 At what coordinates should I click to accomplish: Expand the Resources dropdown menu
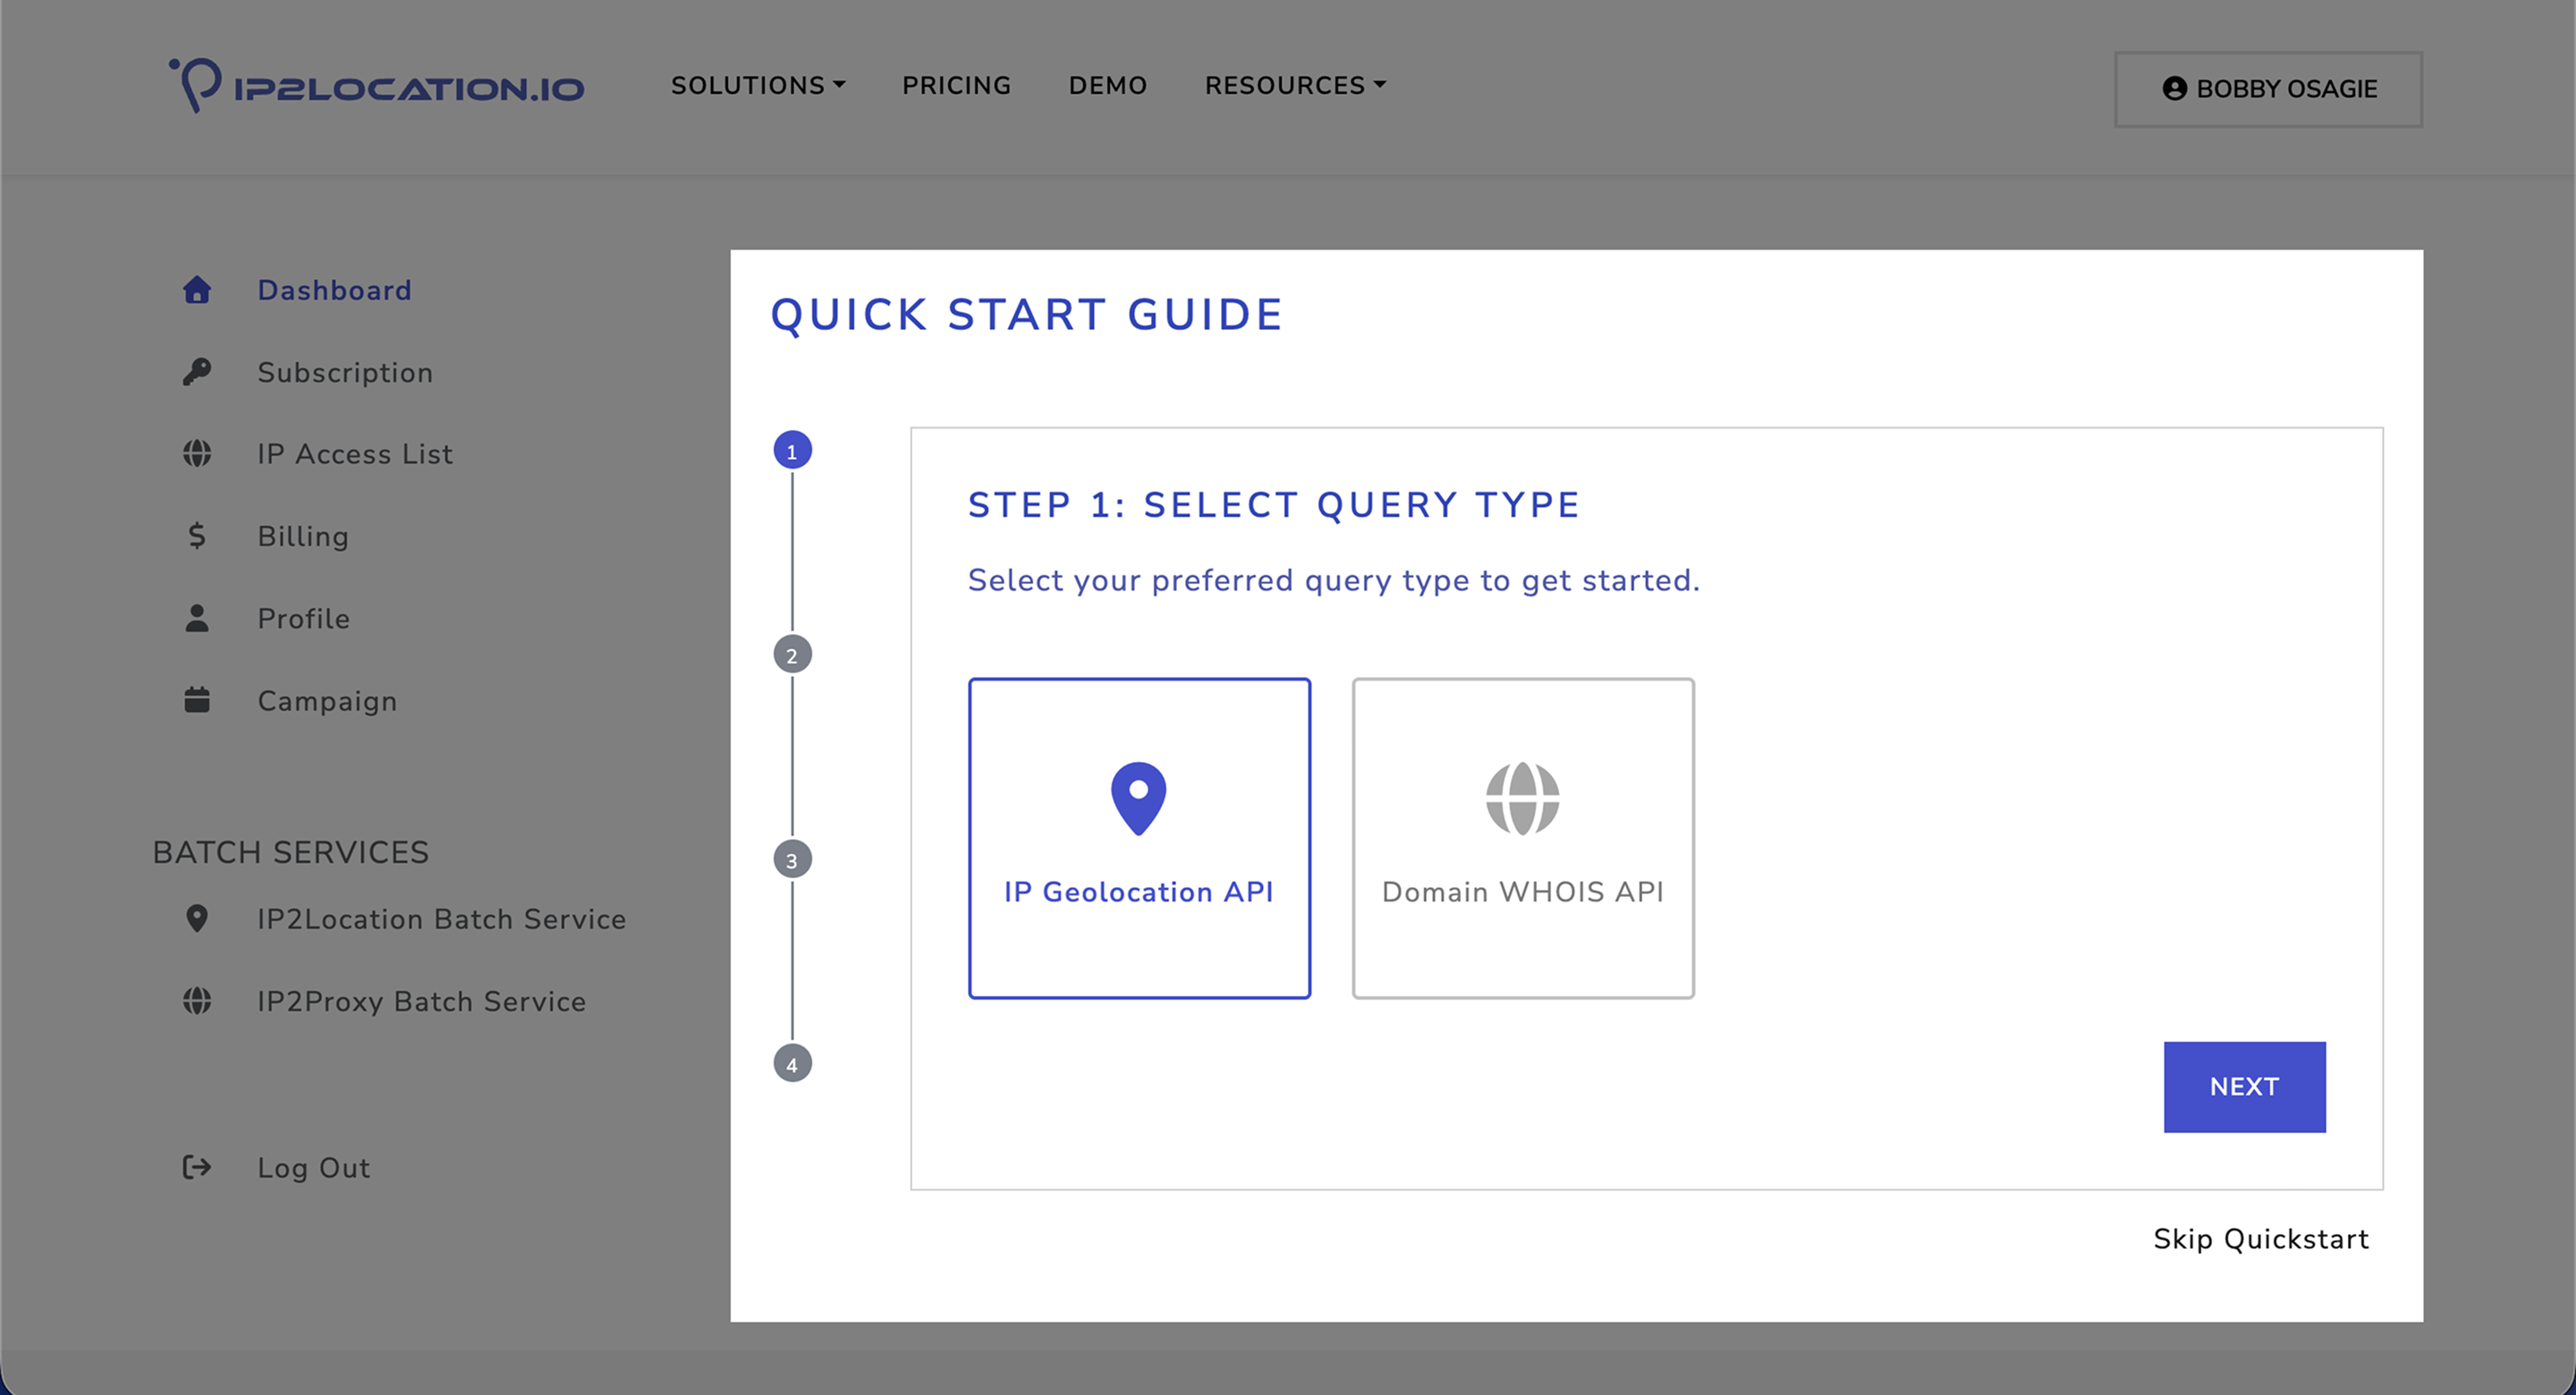click(x=1294, y=86)
